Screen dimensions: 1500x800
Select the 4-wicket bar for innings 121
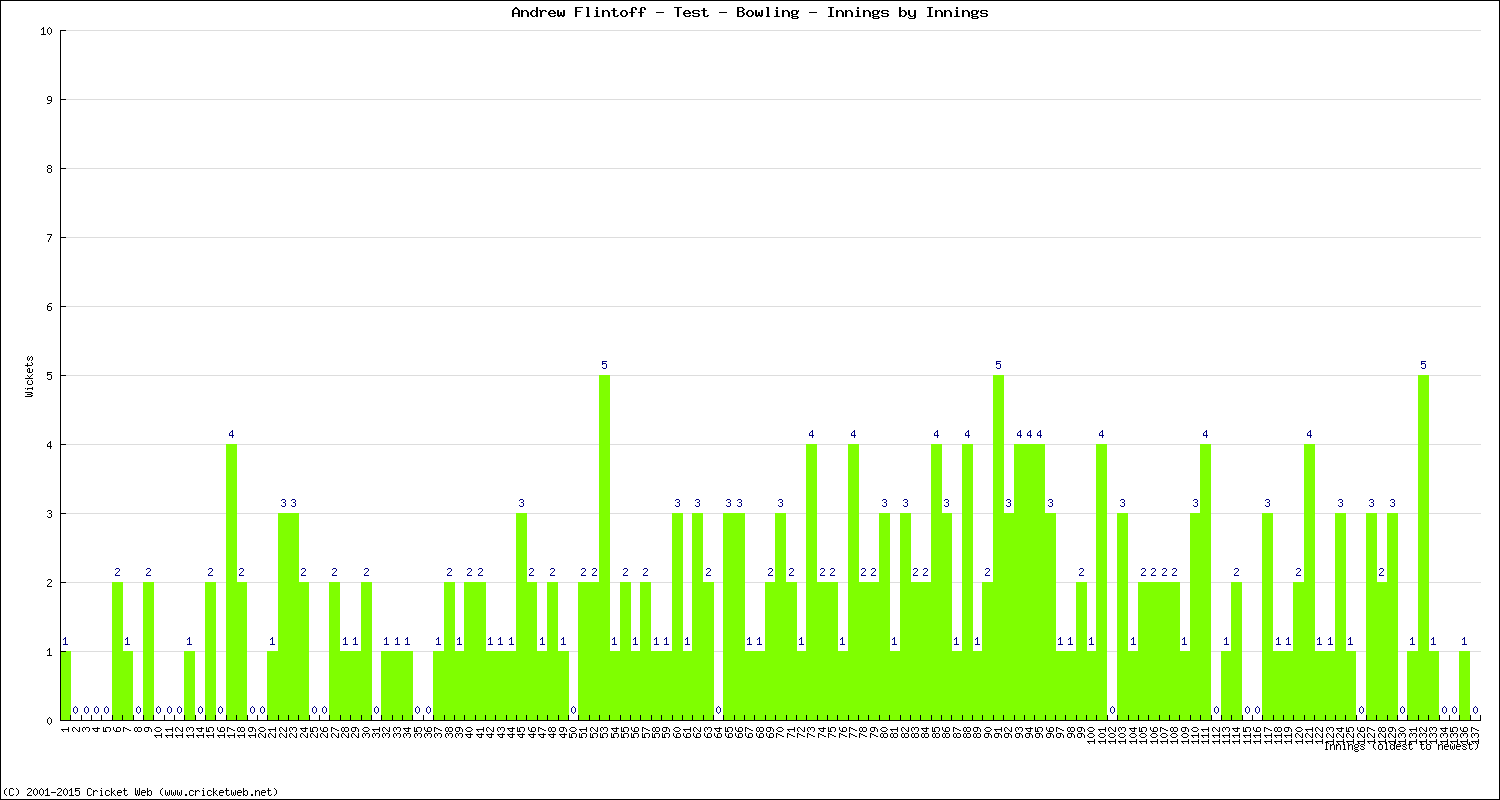[1309, 582]
